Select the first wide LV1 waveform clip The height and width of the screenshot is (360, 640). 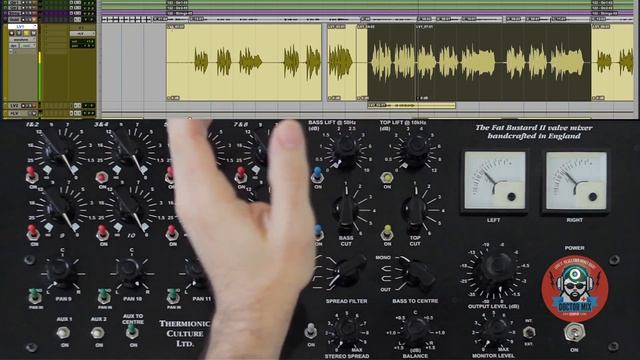click(x=244, y=62)
